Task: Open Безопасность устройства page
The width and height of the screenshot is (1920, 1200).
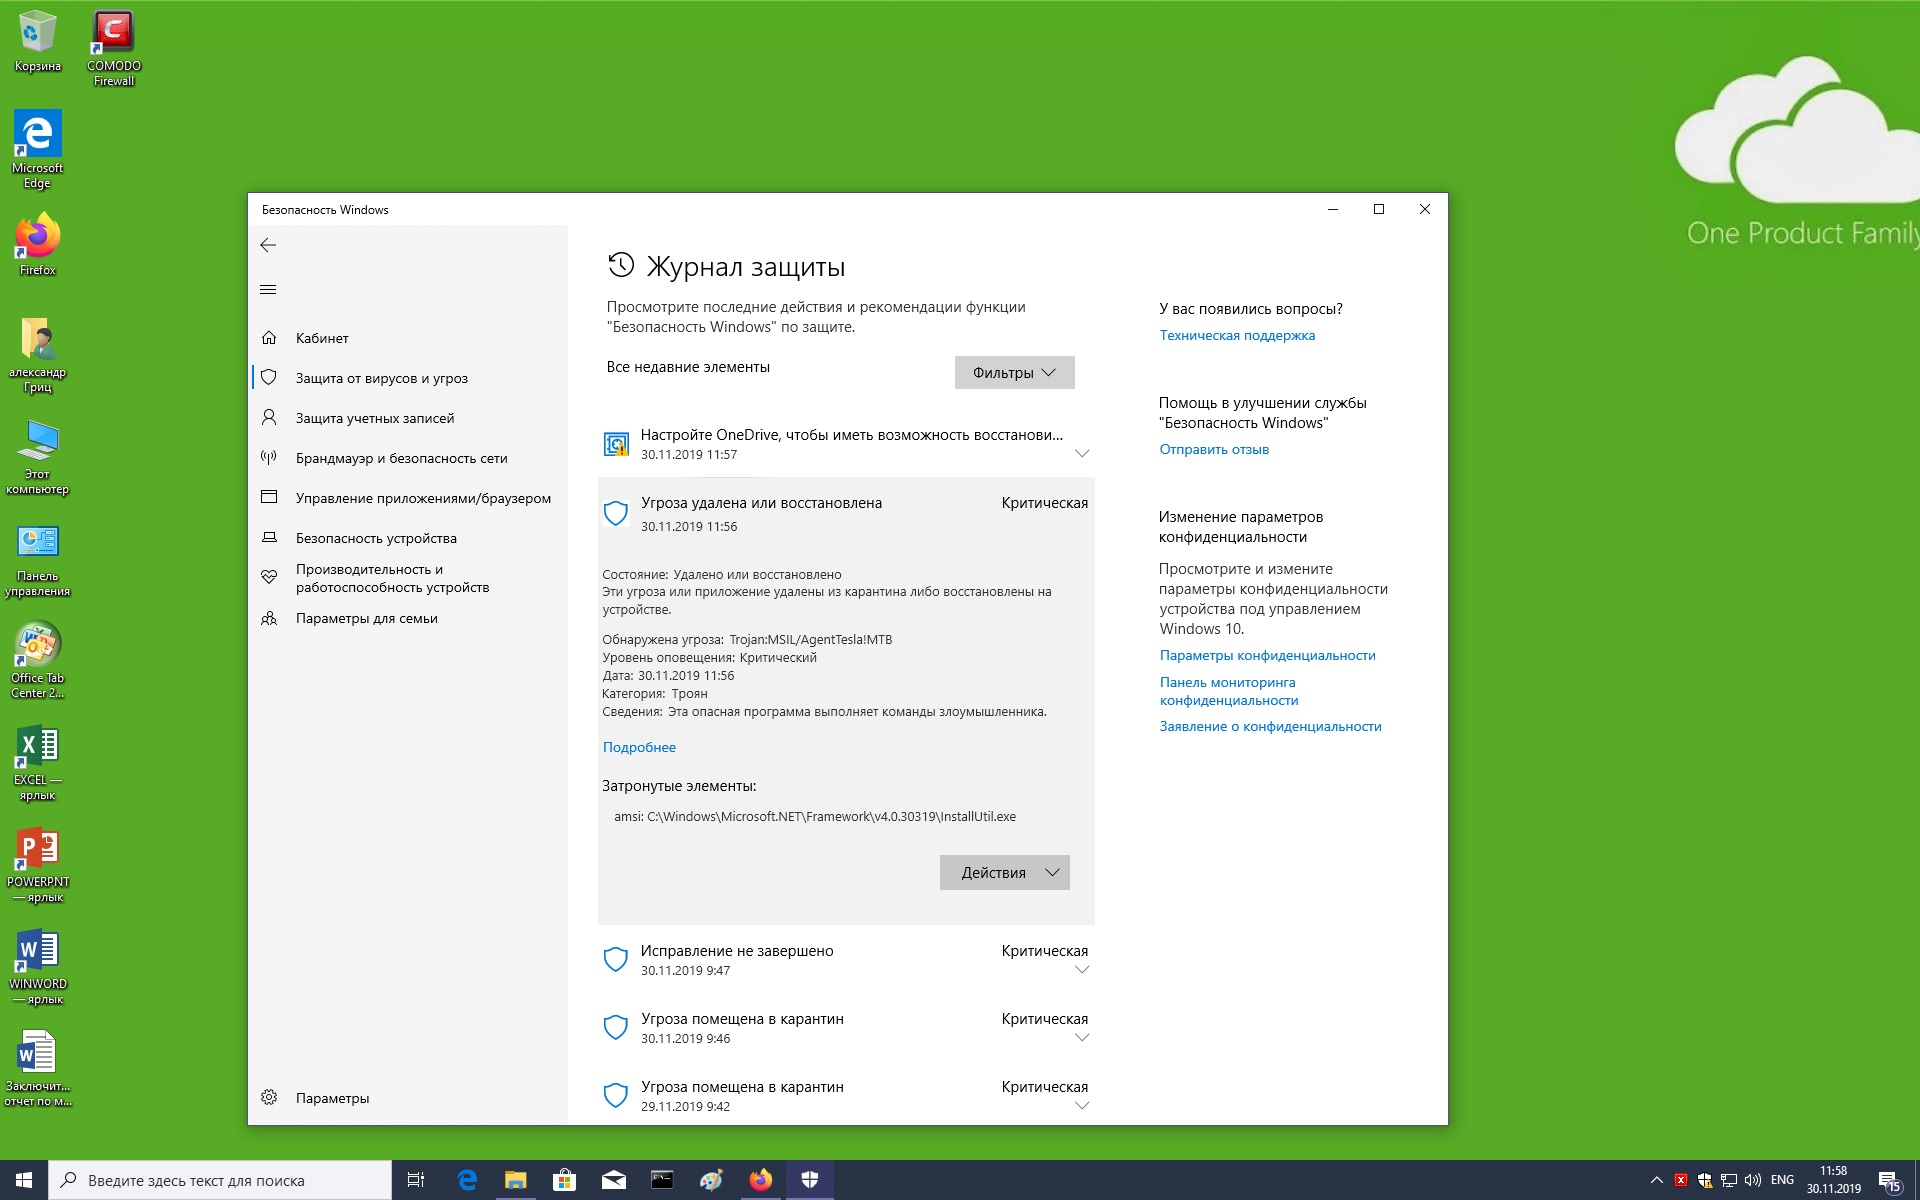Action: [x=376, y=538]
